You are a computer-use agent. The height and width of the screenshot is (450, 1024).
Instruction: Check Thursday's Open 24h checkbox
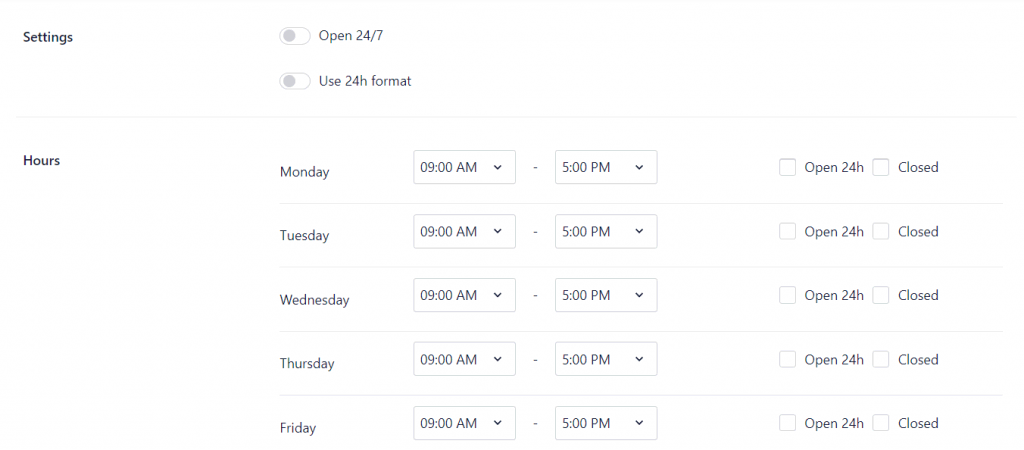tap(788, 359)
